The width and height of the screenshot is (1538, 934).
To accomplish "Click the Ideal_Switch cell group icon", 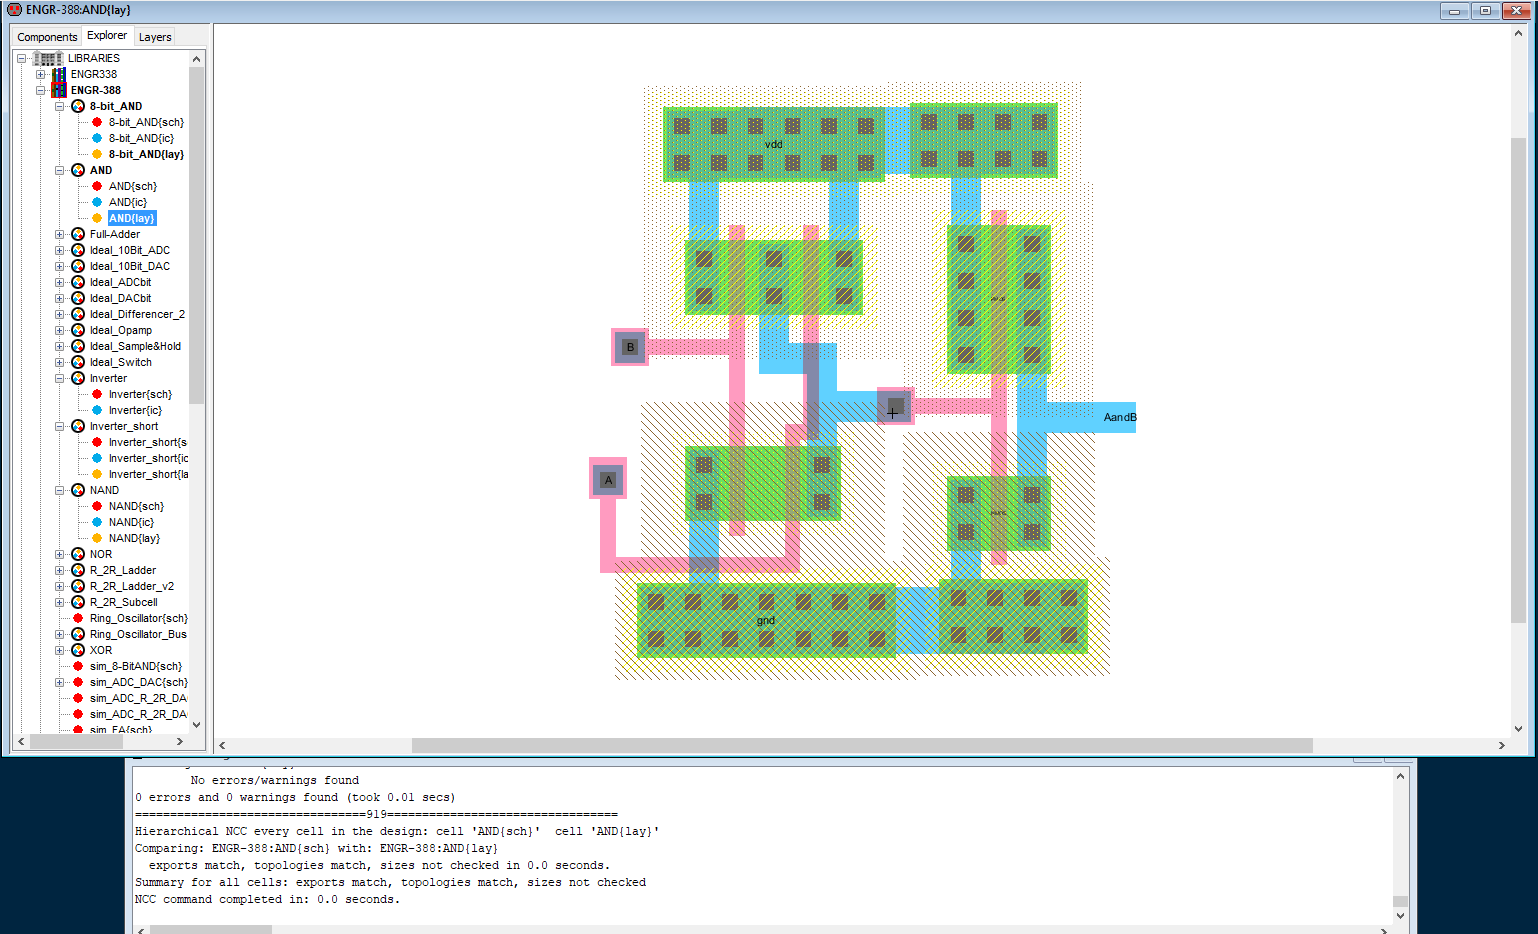I will coord(78,362).
